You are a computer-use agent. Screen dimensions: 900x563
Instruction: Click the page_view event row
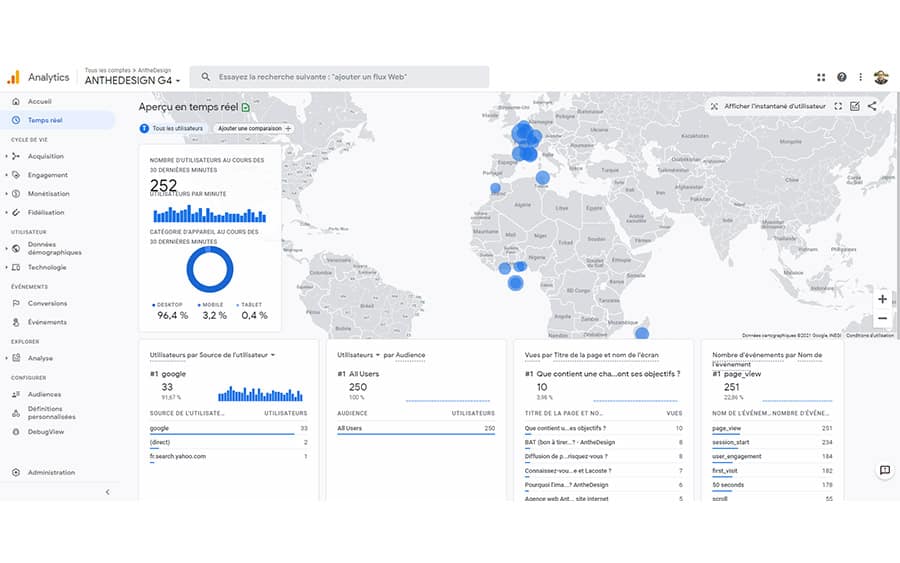tap(772, 429)
